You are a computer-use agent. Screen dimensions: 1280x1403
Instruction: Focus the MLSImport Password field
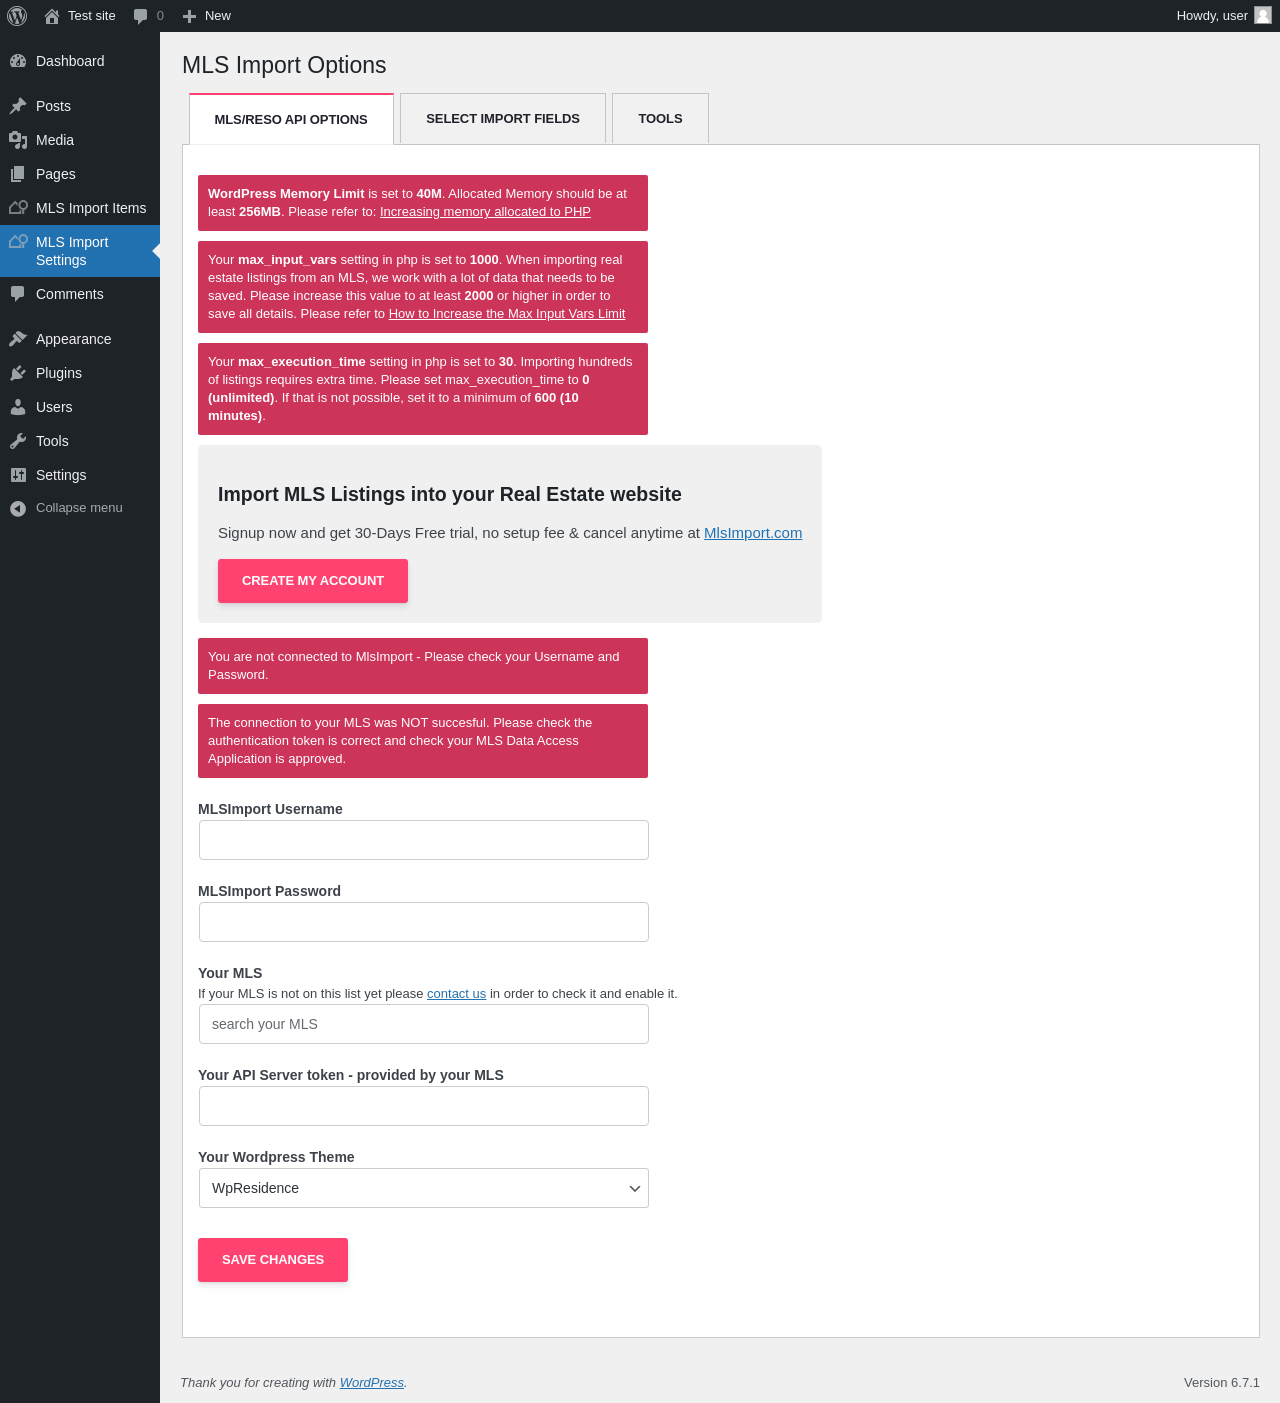coord(424,922)
